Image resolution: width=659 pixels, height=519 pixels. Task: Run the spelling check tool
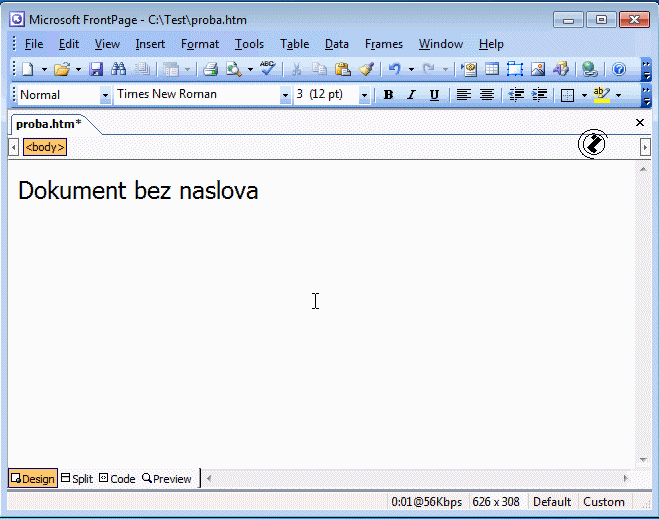point(267,69)
